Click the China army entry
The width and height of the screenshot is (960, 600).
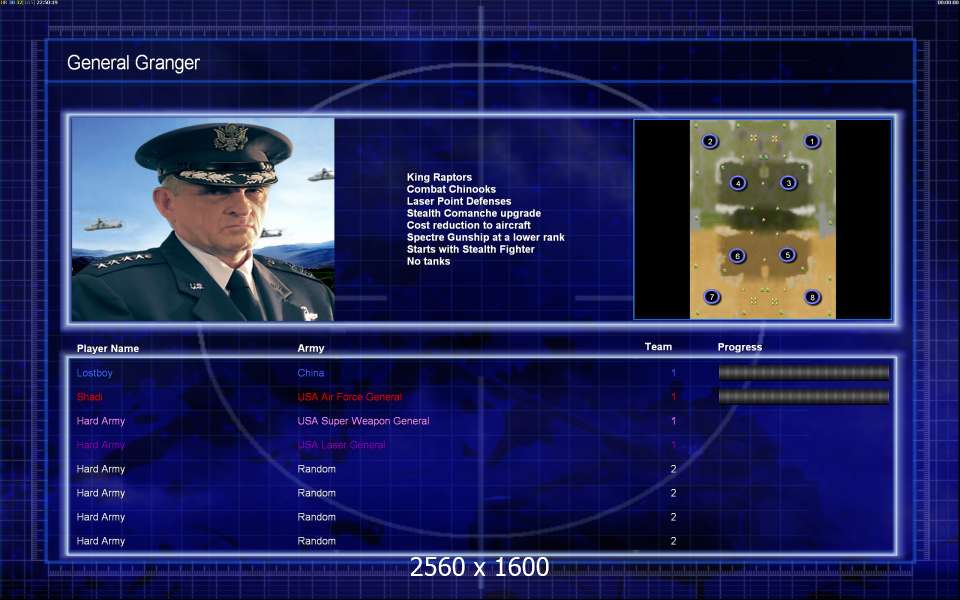point(311,372)
